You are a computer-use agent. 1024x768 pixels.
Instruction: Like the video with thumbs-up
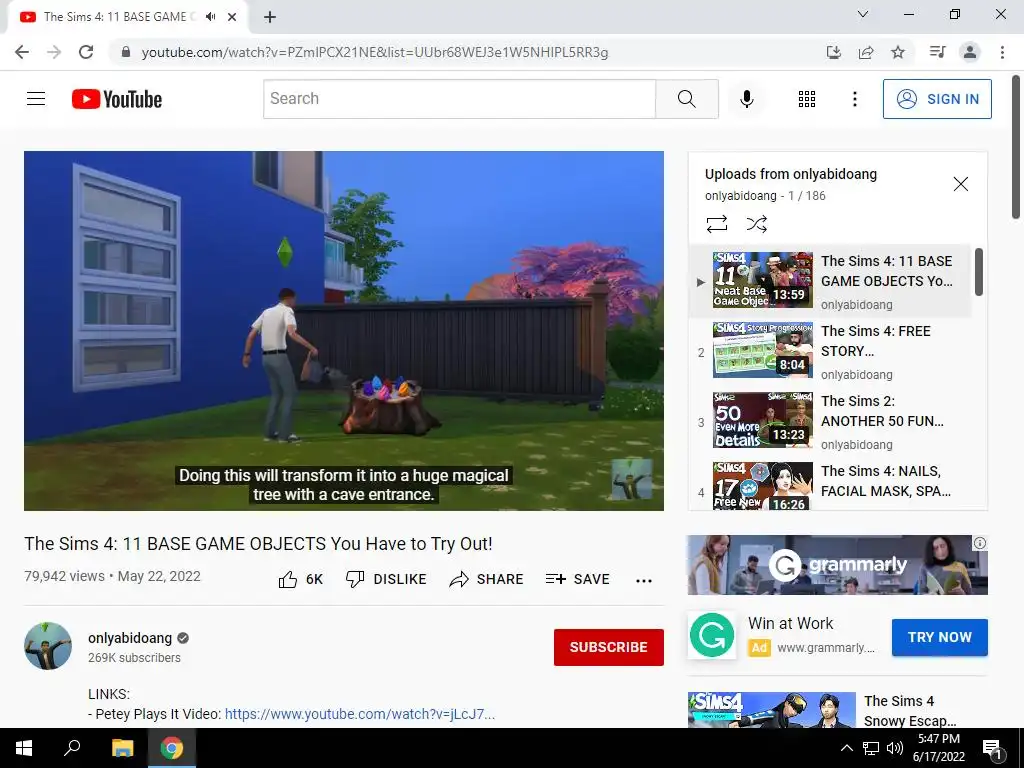point(301,579)
